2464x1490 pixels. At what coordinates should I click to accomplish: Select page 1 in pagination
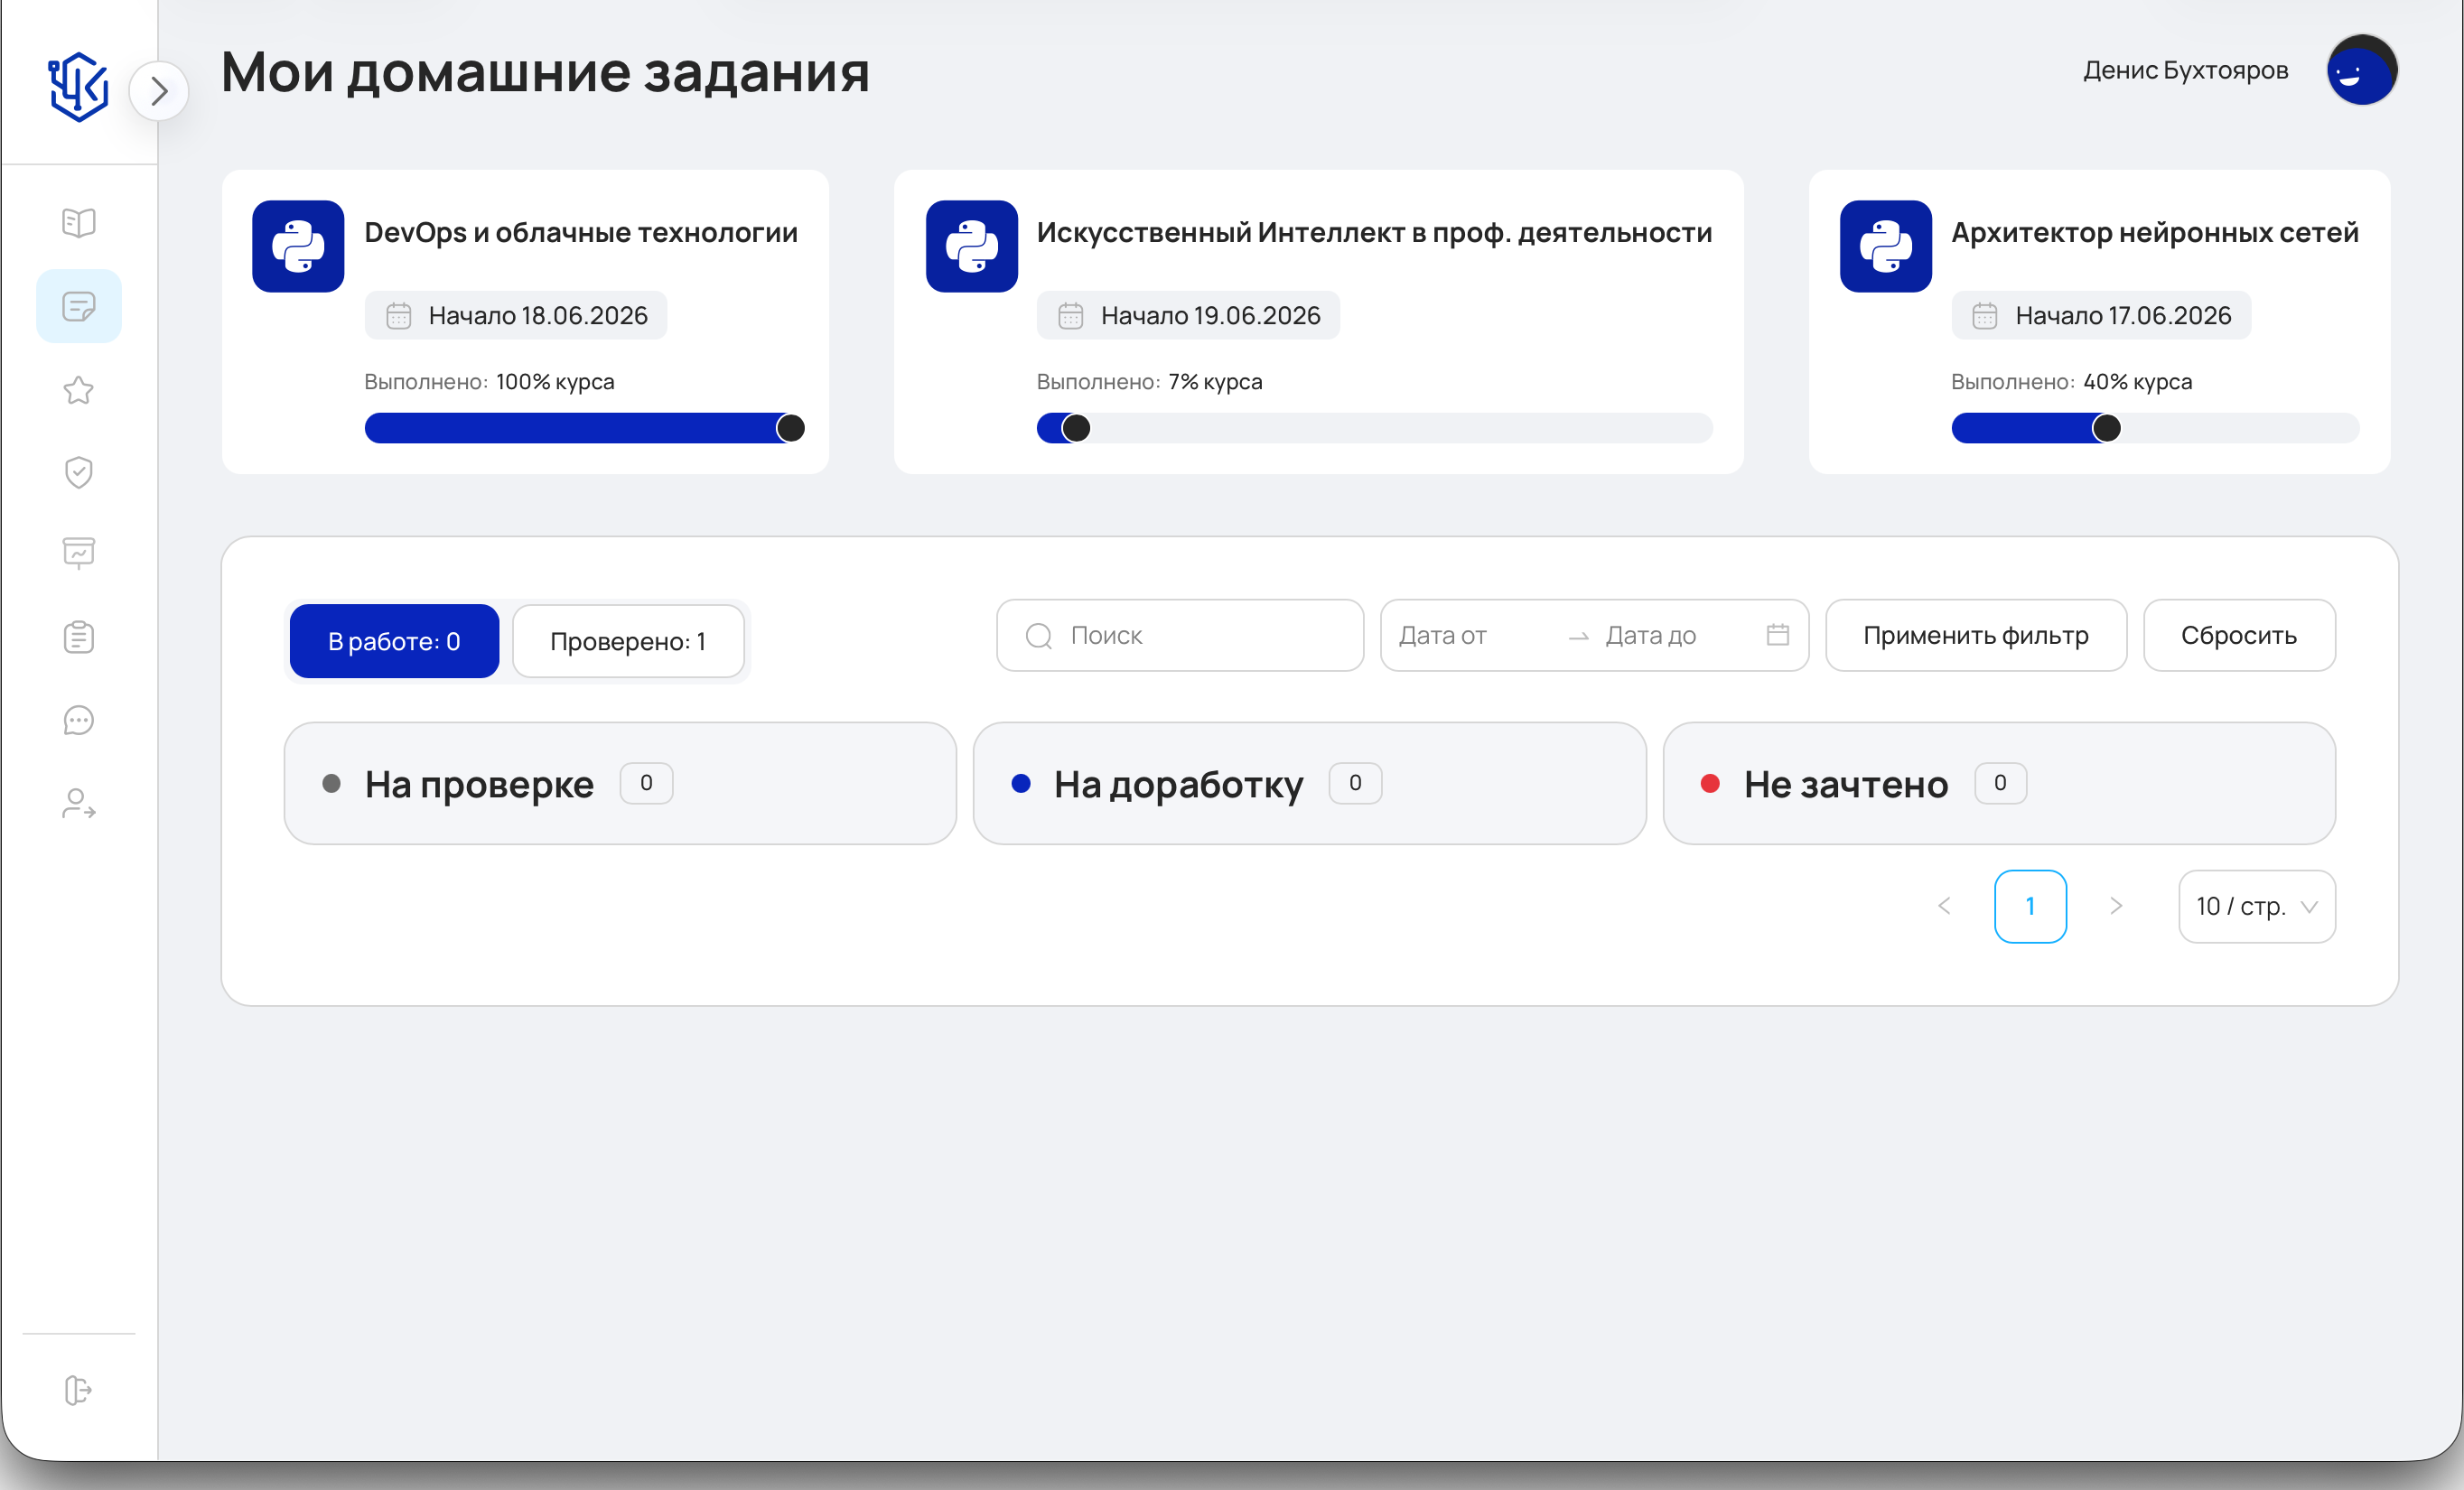click(x=2030, y=906)
